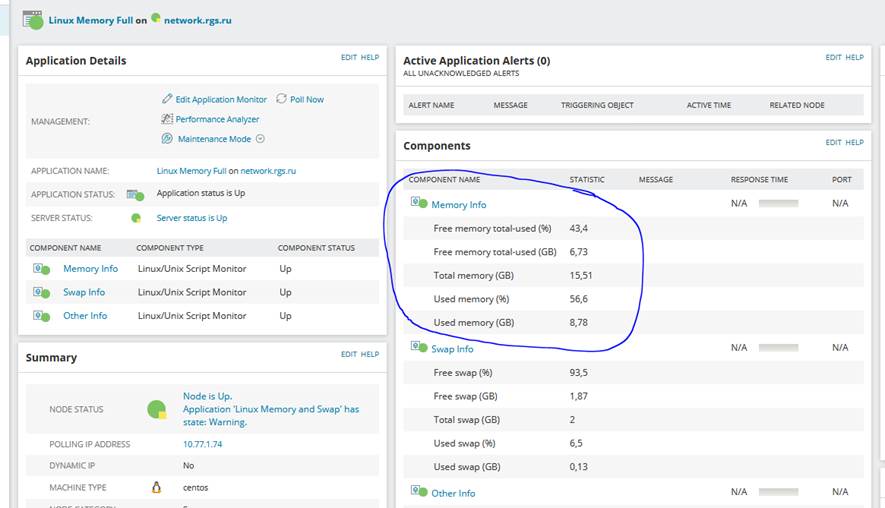Click the Other Info status icon in Components panel

pos(419,492)
